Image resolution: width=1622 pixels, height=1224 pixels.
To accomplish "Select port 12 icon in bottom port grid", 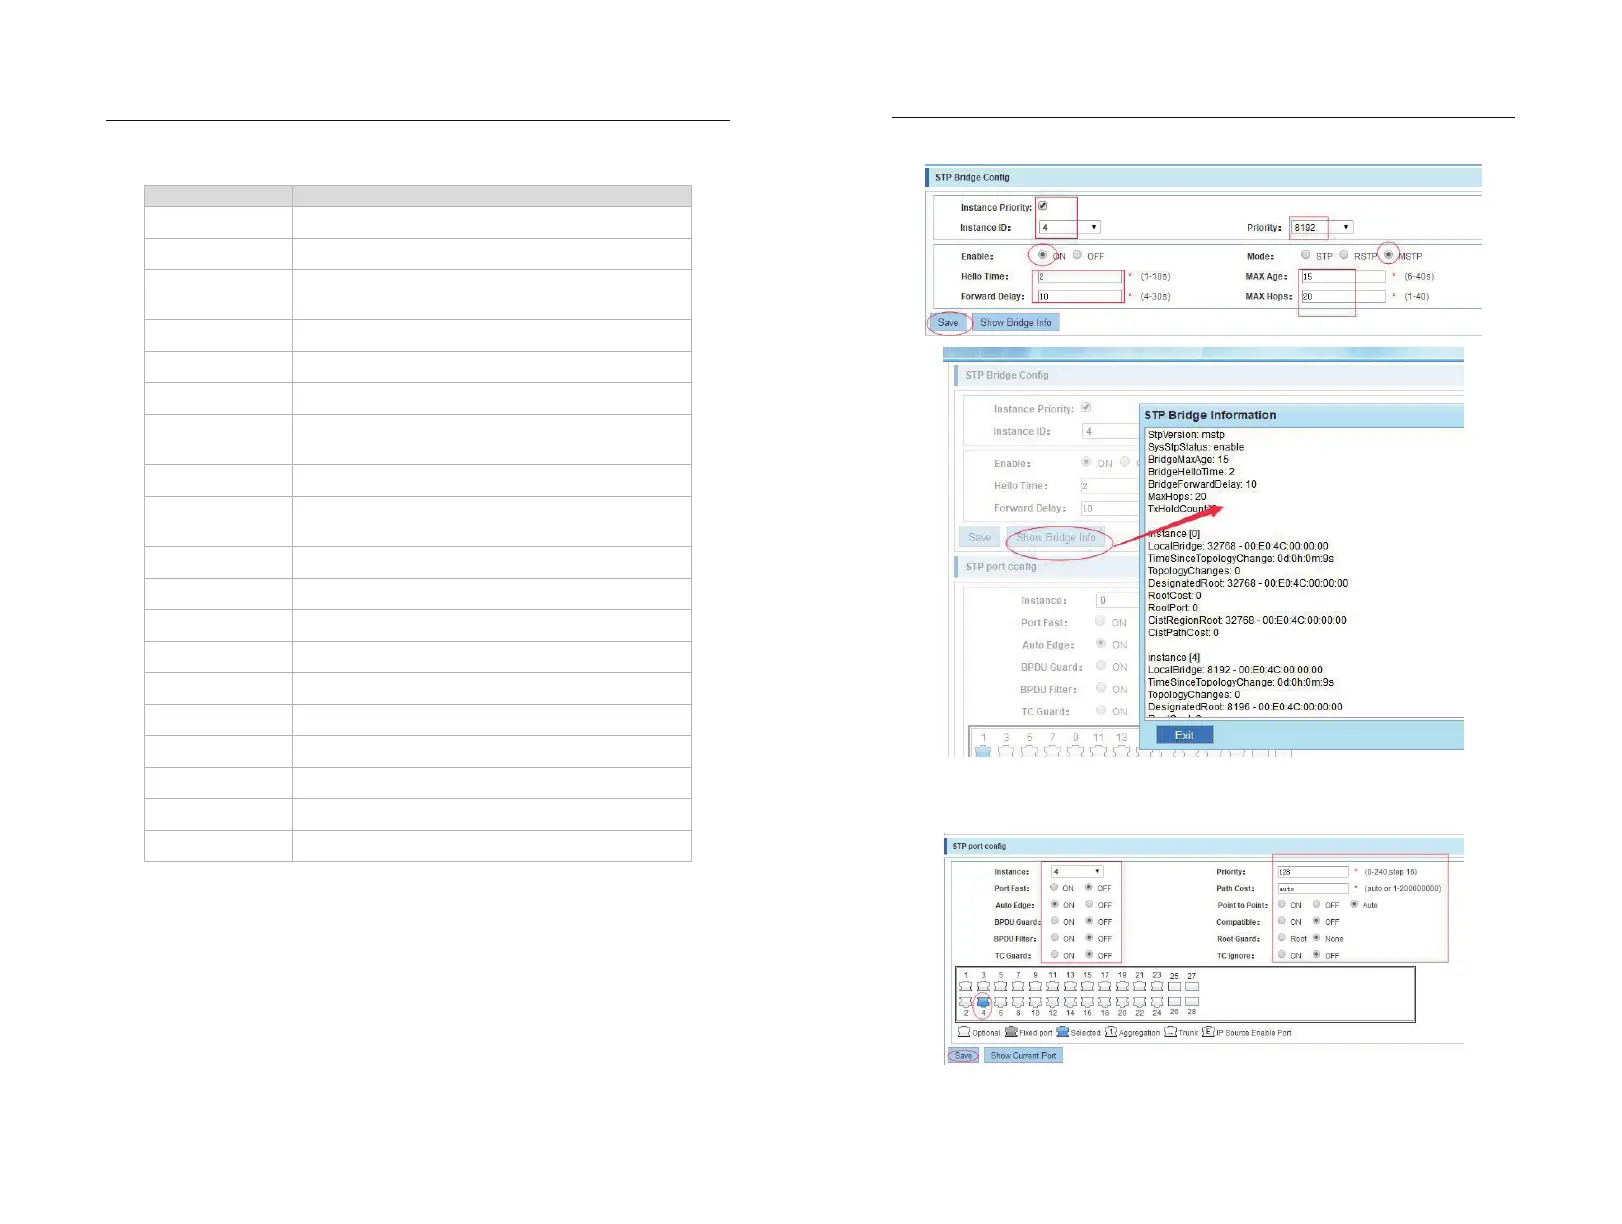I will point(1053,1001).
